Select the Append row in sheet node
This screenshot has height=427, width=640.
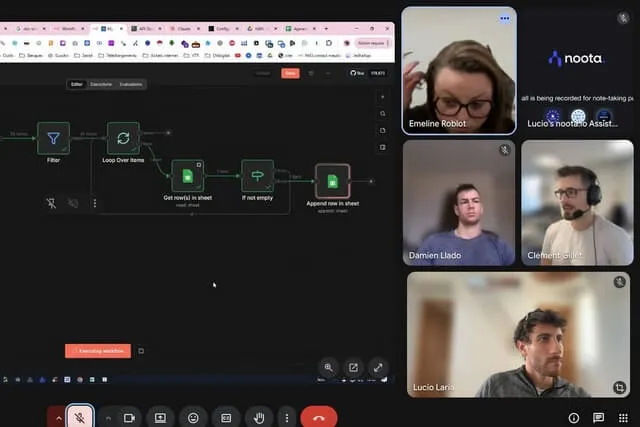333,181
